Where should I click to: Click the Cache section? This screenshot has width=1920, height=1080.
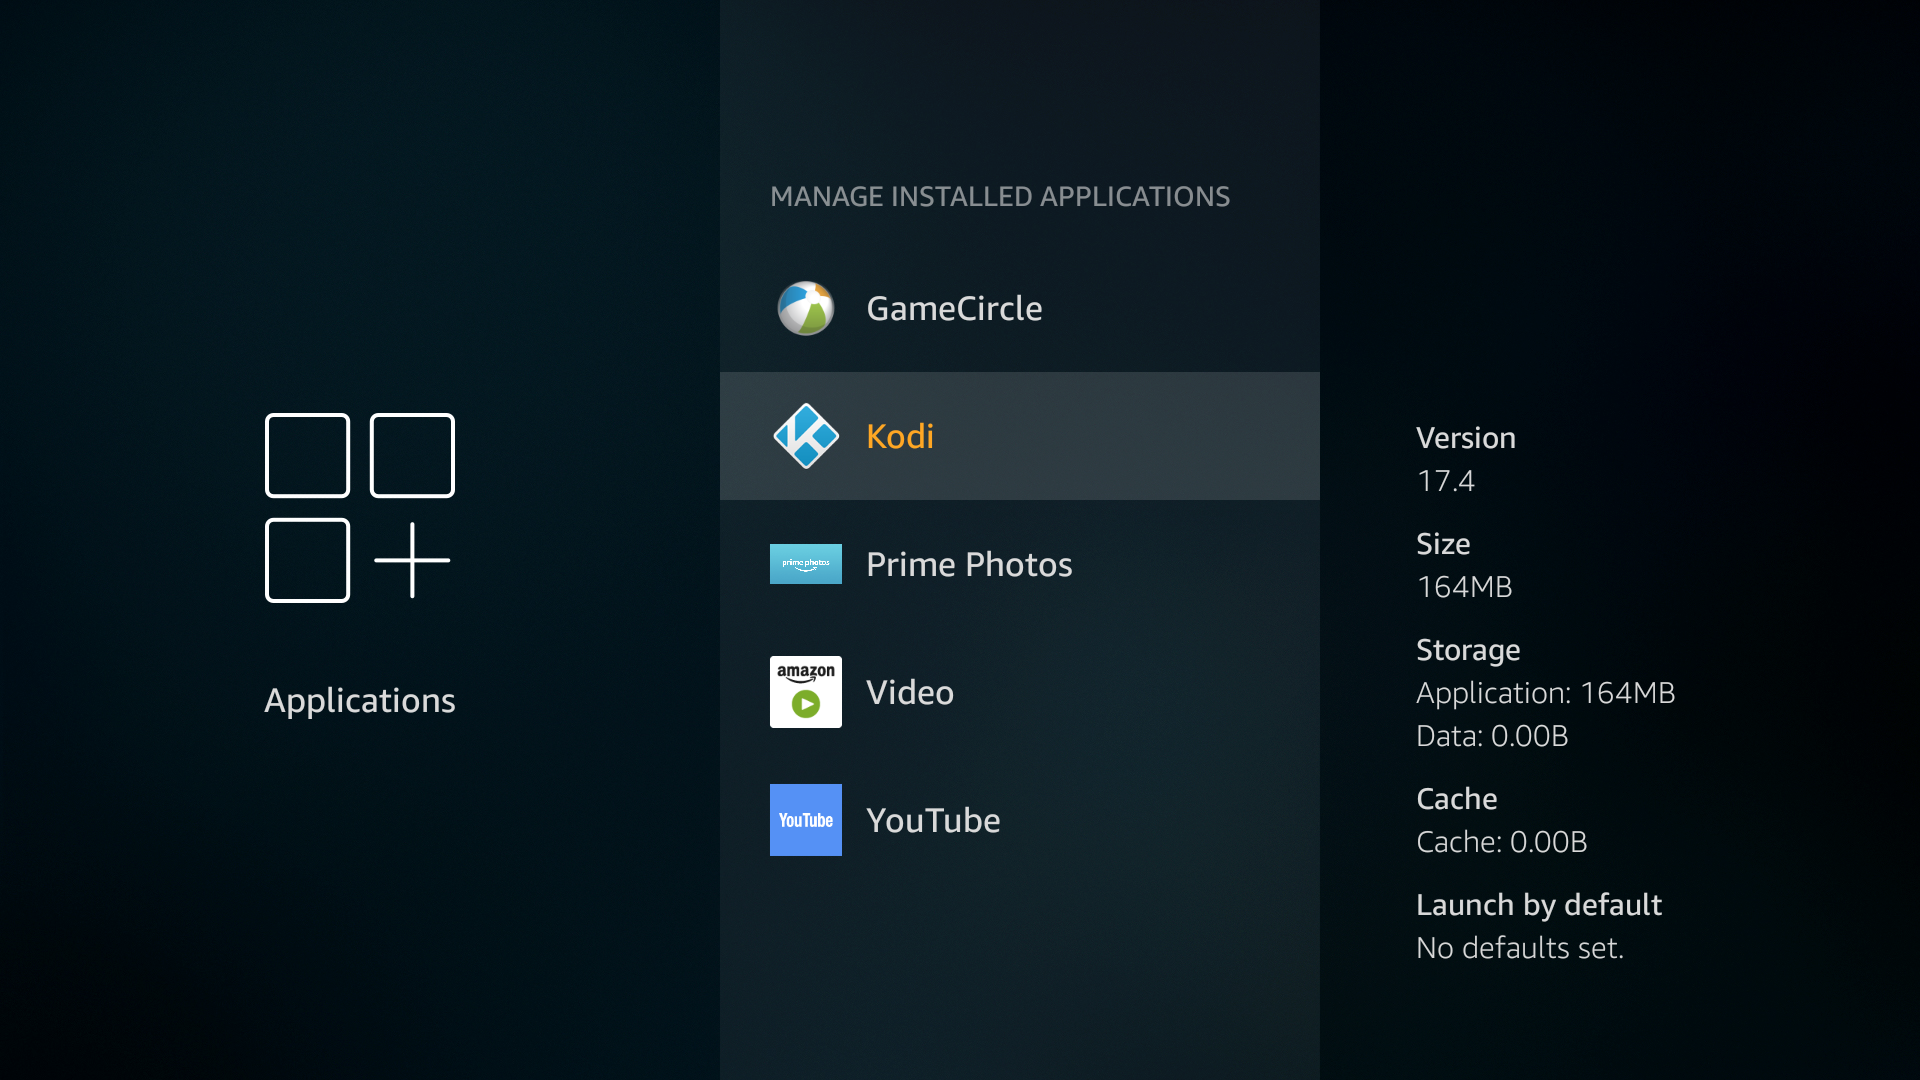(x=1456, y=798)
